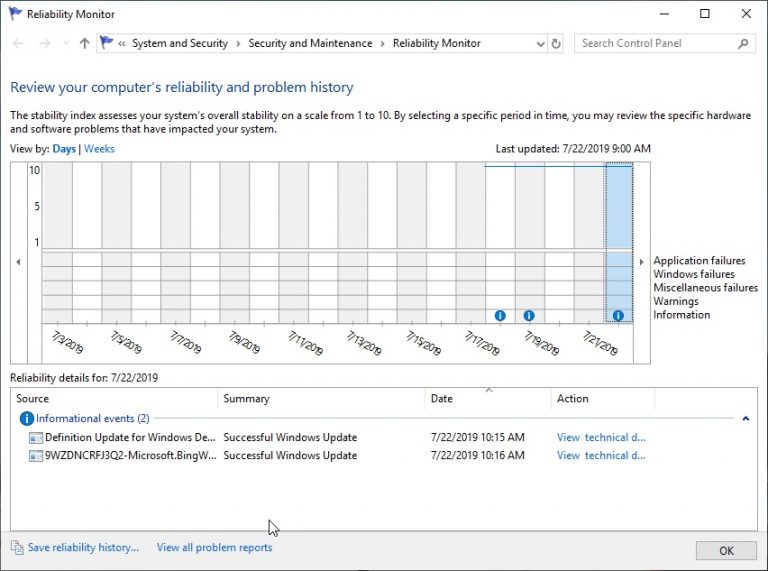
Task: Select the 7/3/2019 day column
Action: point(57,242)
